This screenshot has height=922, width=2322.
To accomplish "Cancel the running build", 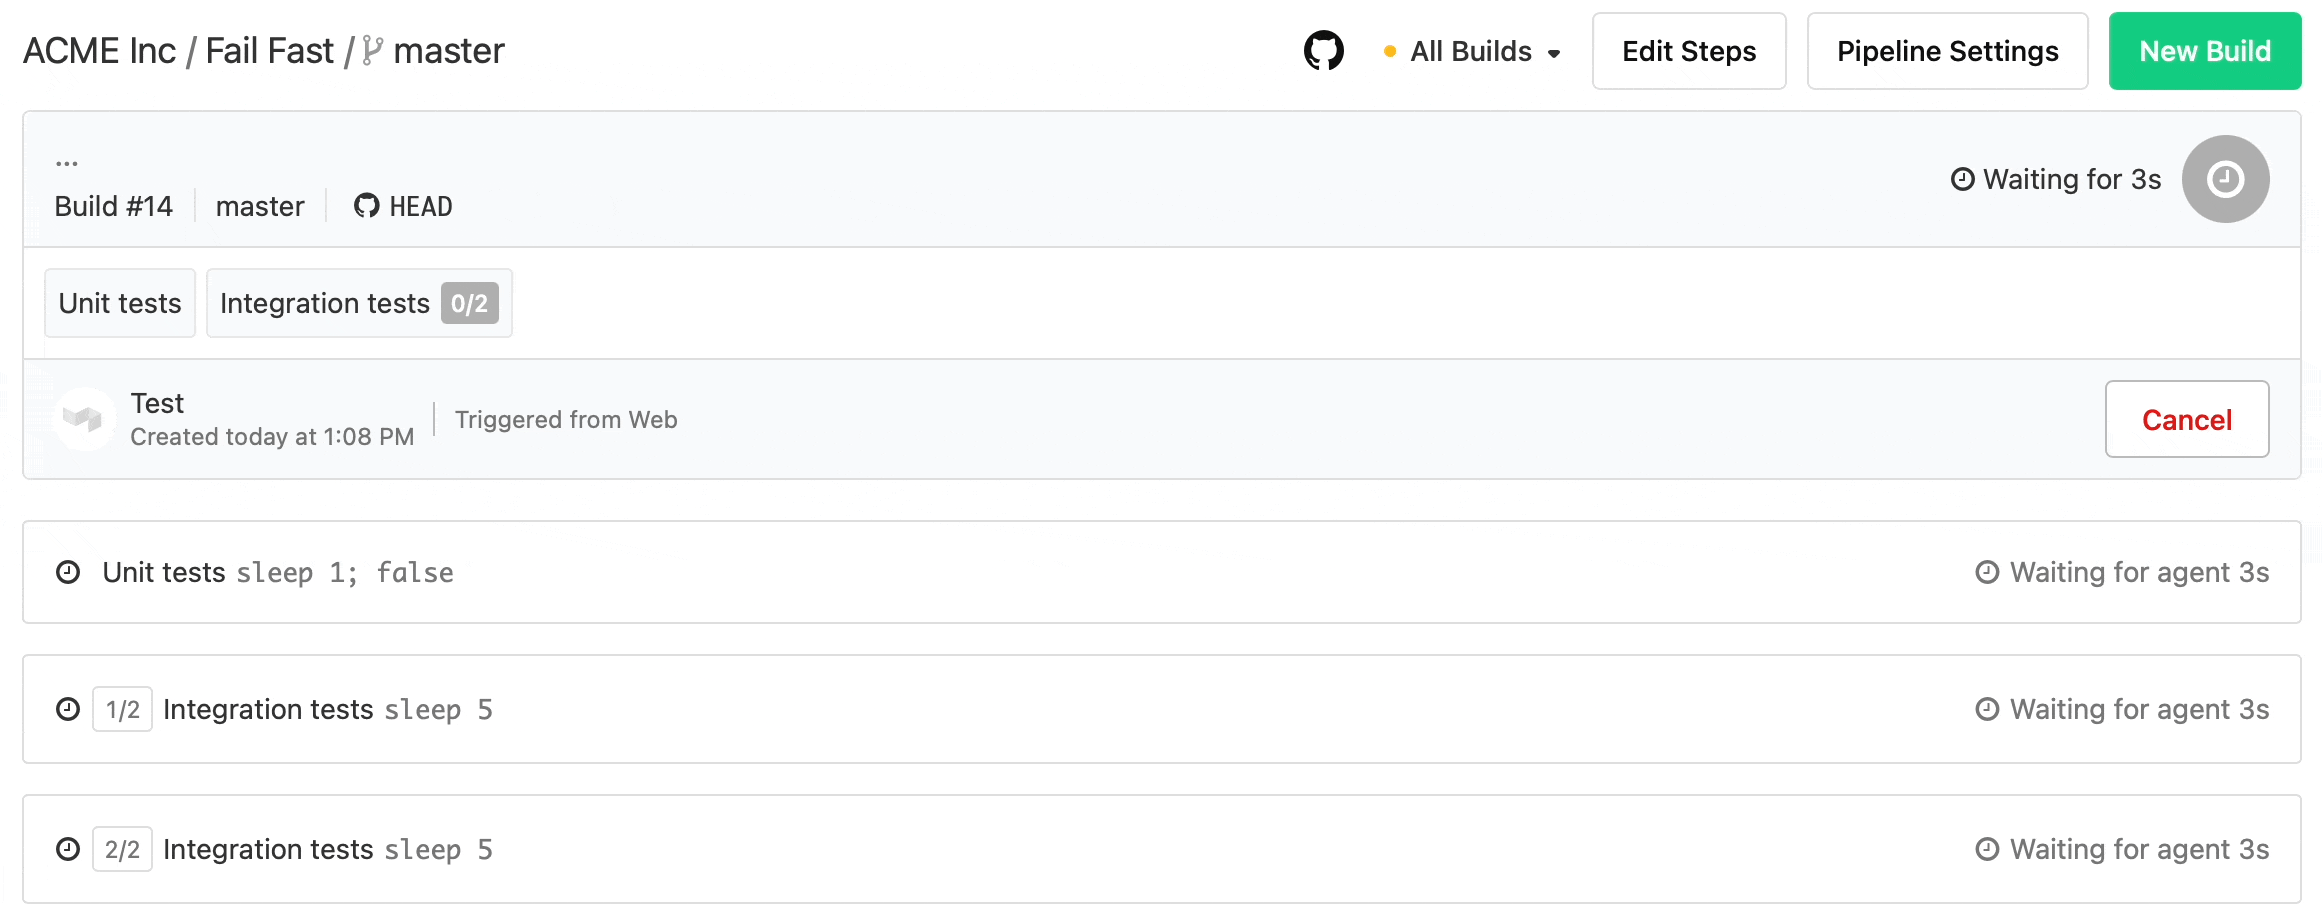I will pyautogui.click(x=2186, y=419).
